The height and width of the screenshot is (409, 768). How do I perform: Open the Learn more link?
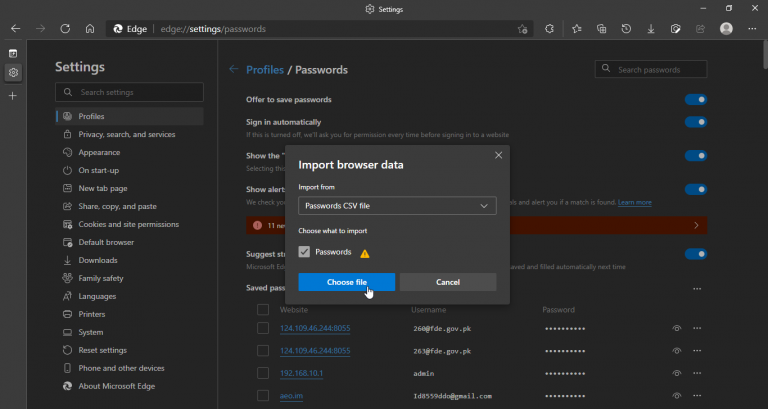[634, 202]
